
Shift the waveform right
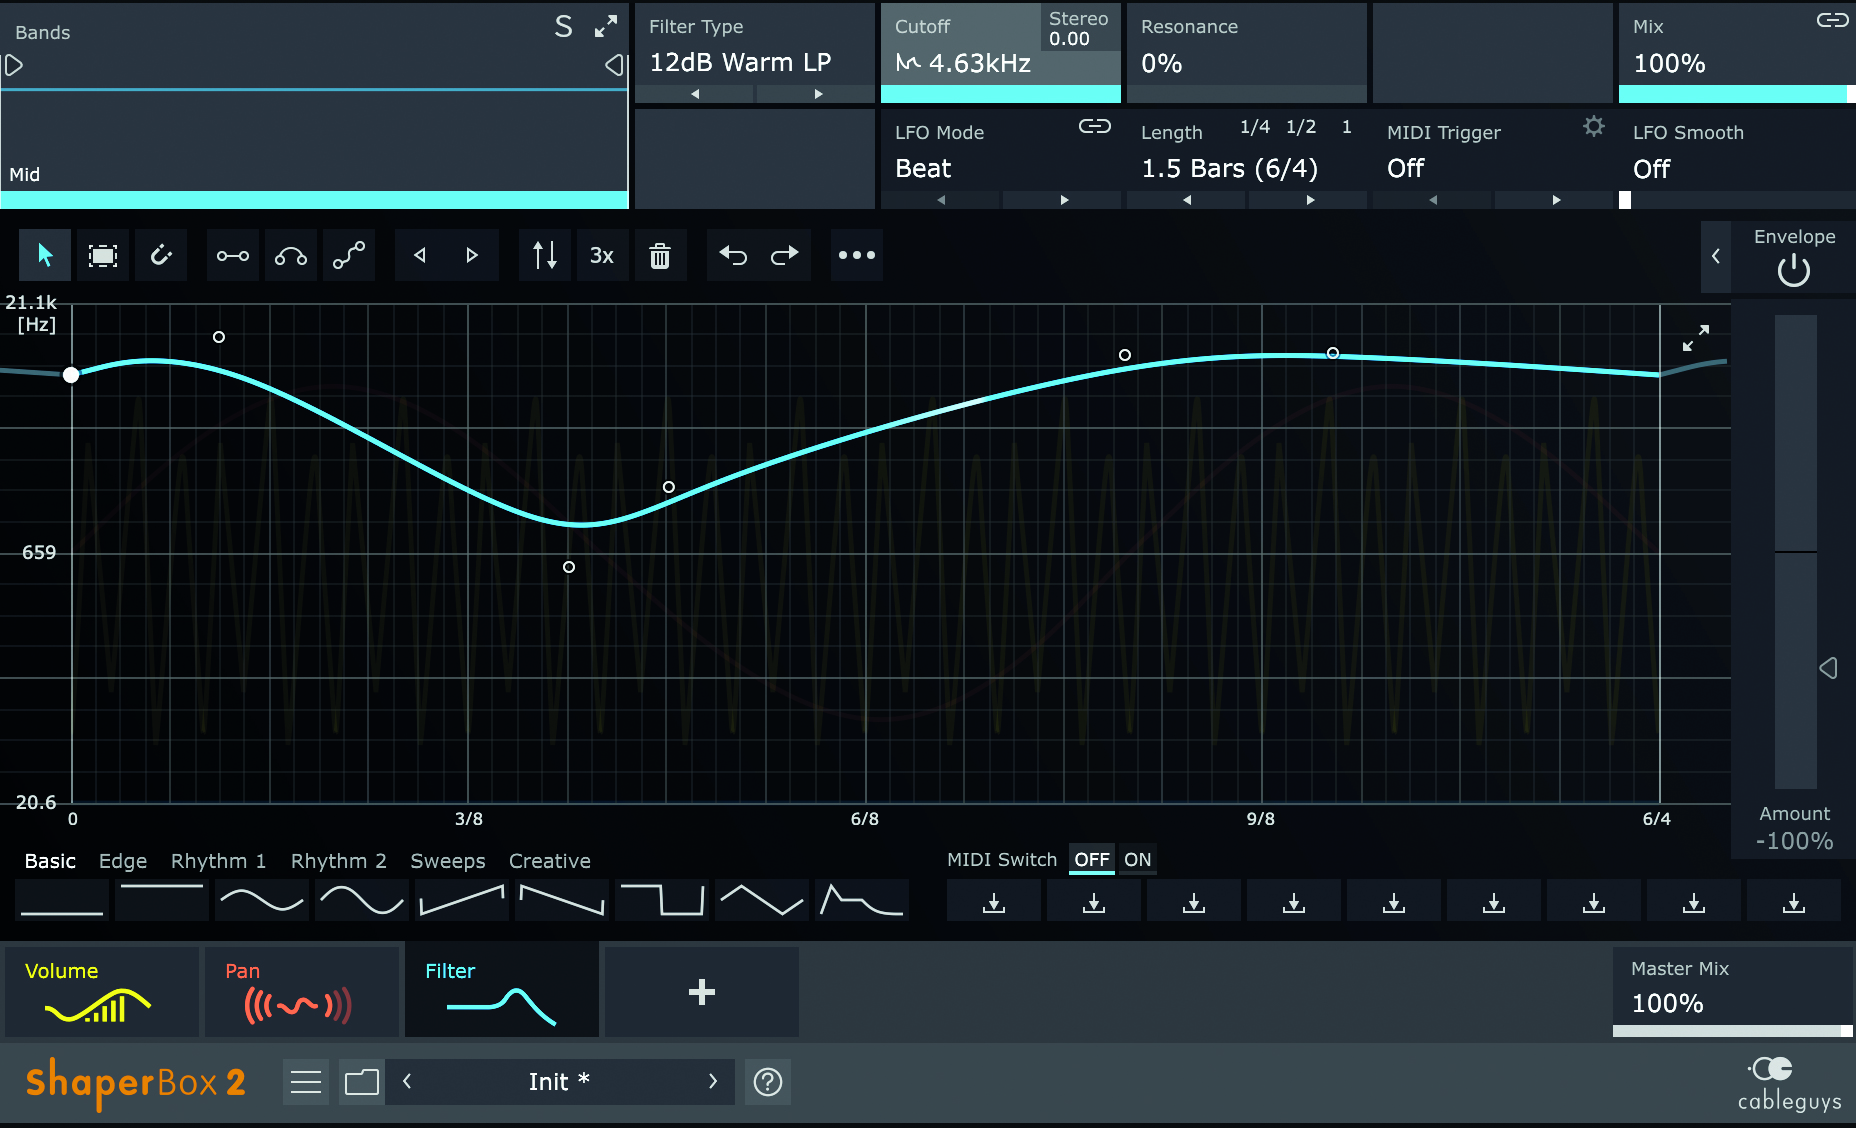[472, 255]
